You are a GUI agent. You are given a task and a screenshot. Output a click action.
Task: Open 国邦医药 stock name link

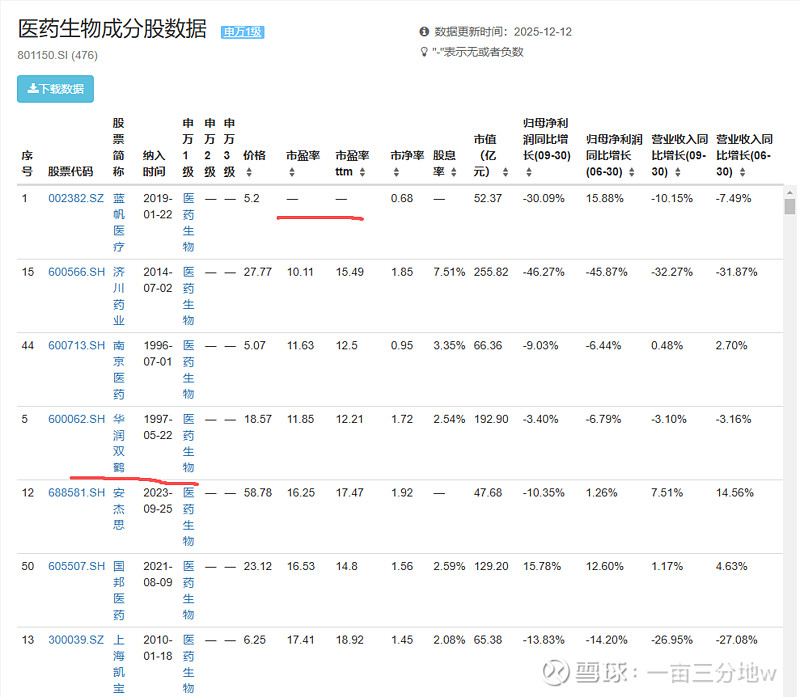pyautogui.click(x=119, y=590)
